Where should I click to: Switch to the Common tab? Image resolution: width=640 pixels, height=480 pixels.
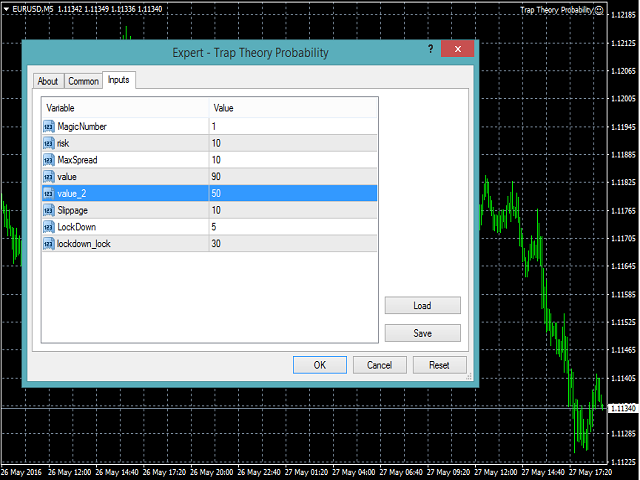[83, 81]
